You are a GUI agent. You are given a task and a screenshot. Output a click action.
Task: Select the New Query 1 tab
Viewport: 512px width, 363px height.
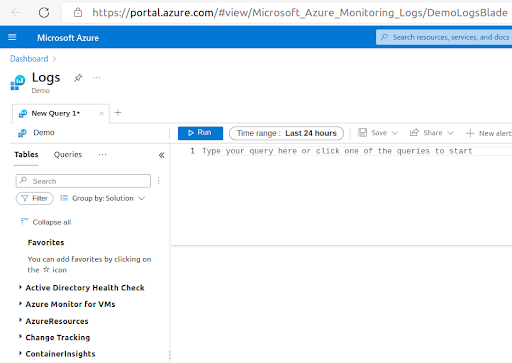coord(56,113)
